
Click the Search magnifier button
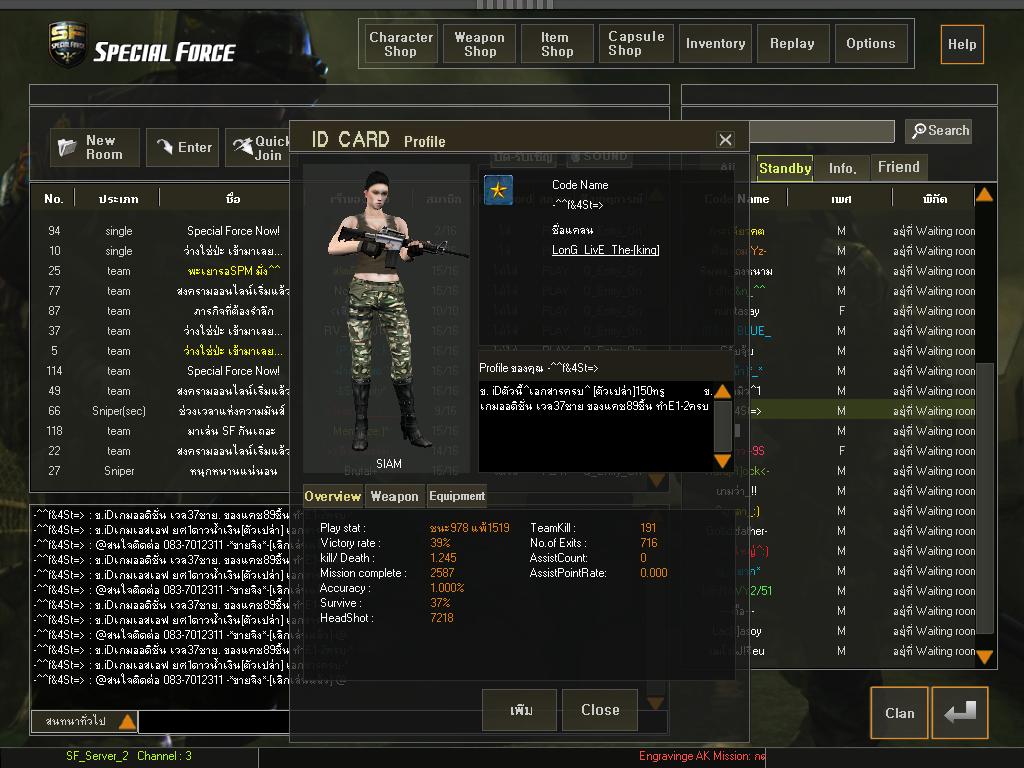click(x=940, y=131)
